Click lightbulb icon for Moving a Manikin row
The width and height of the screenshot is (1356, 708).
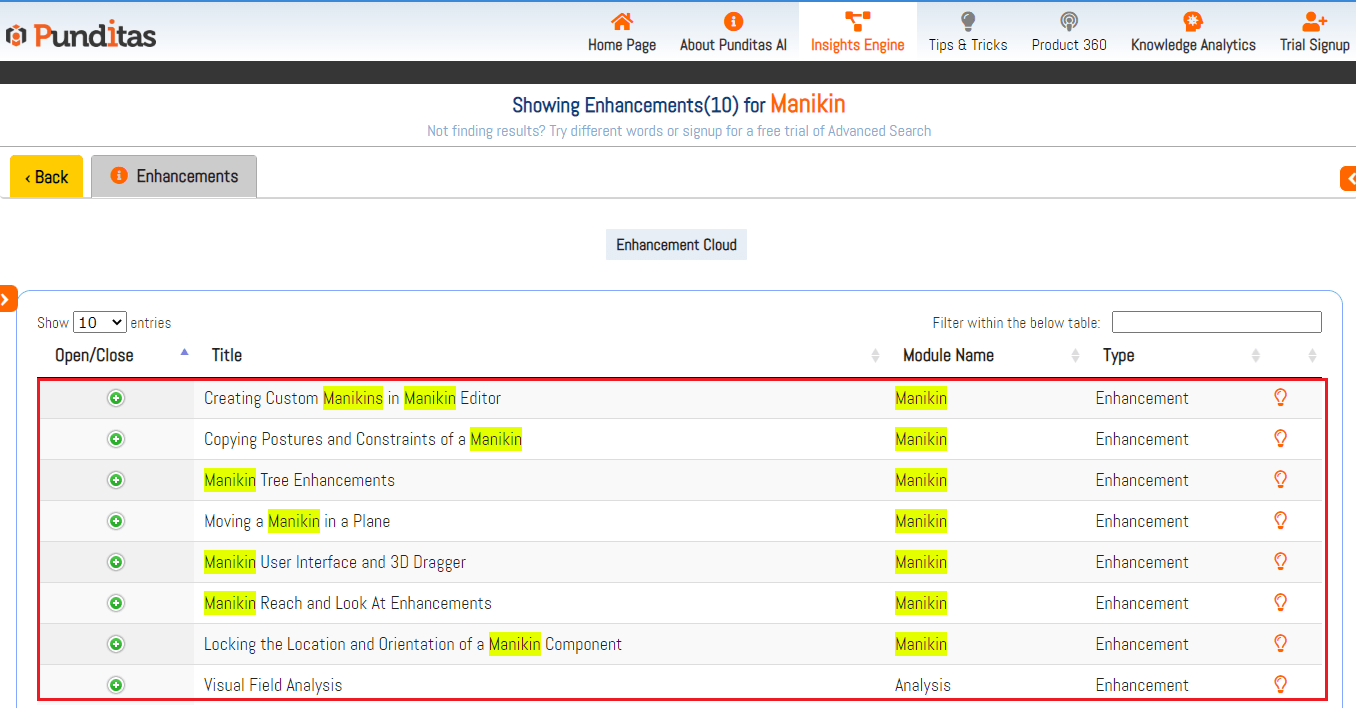1279,521
